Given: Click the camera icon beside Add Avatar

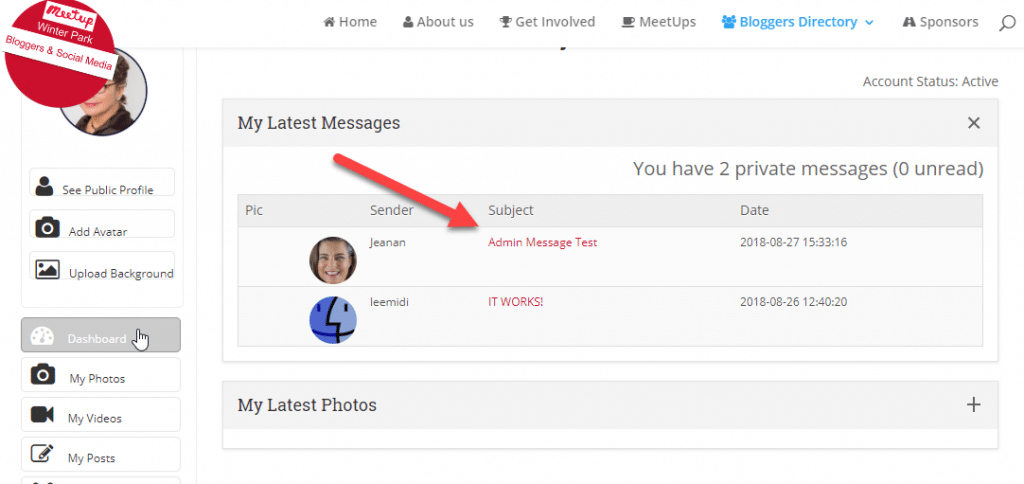Looking at the screenshot, I should (47, 228).
